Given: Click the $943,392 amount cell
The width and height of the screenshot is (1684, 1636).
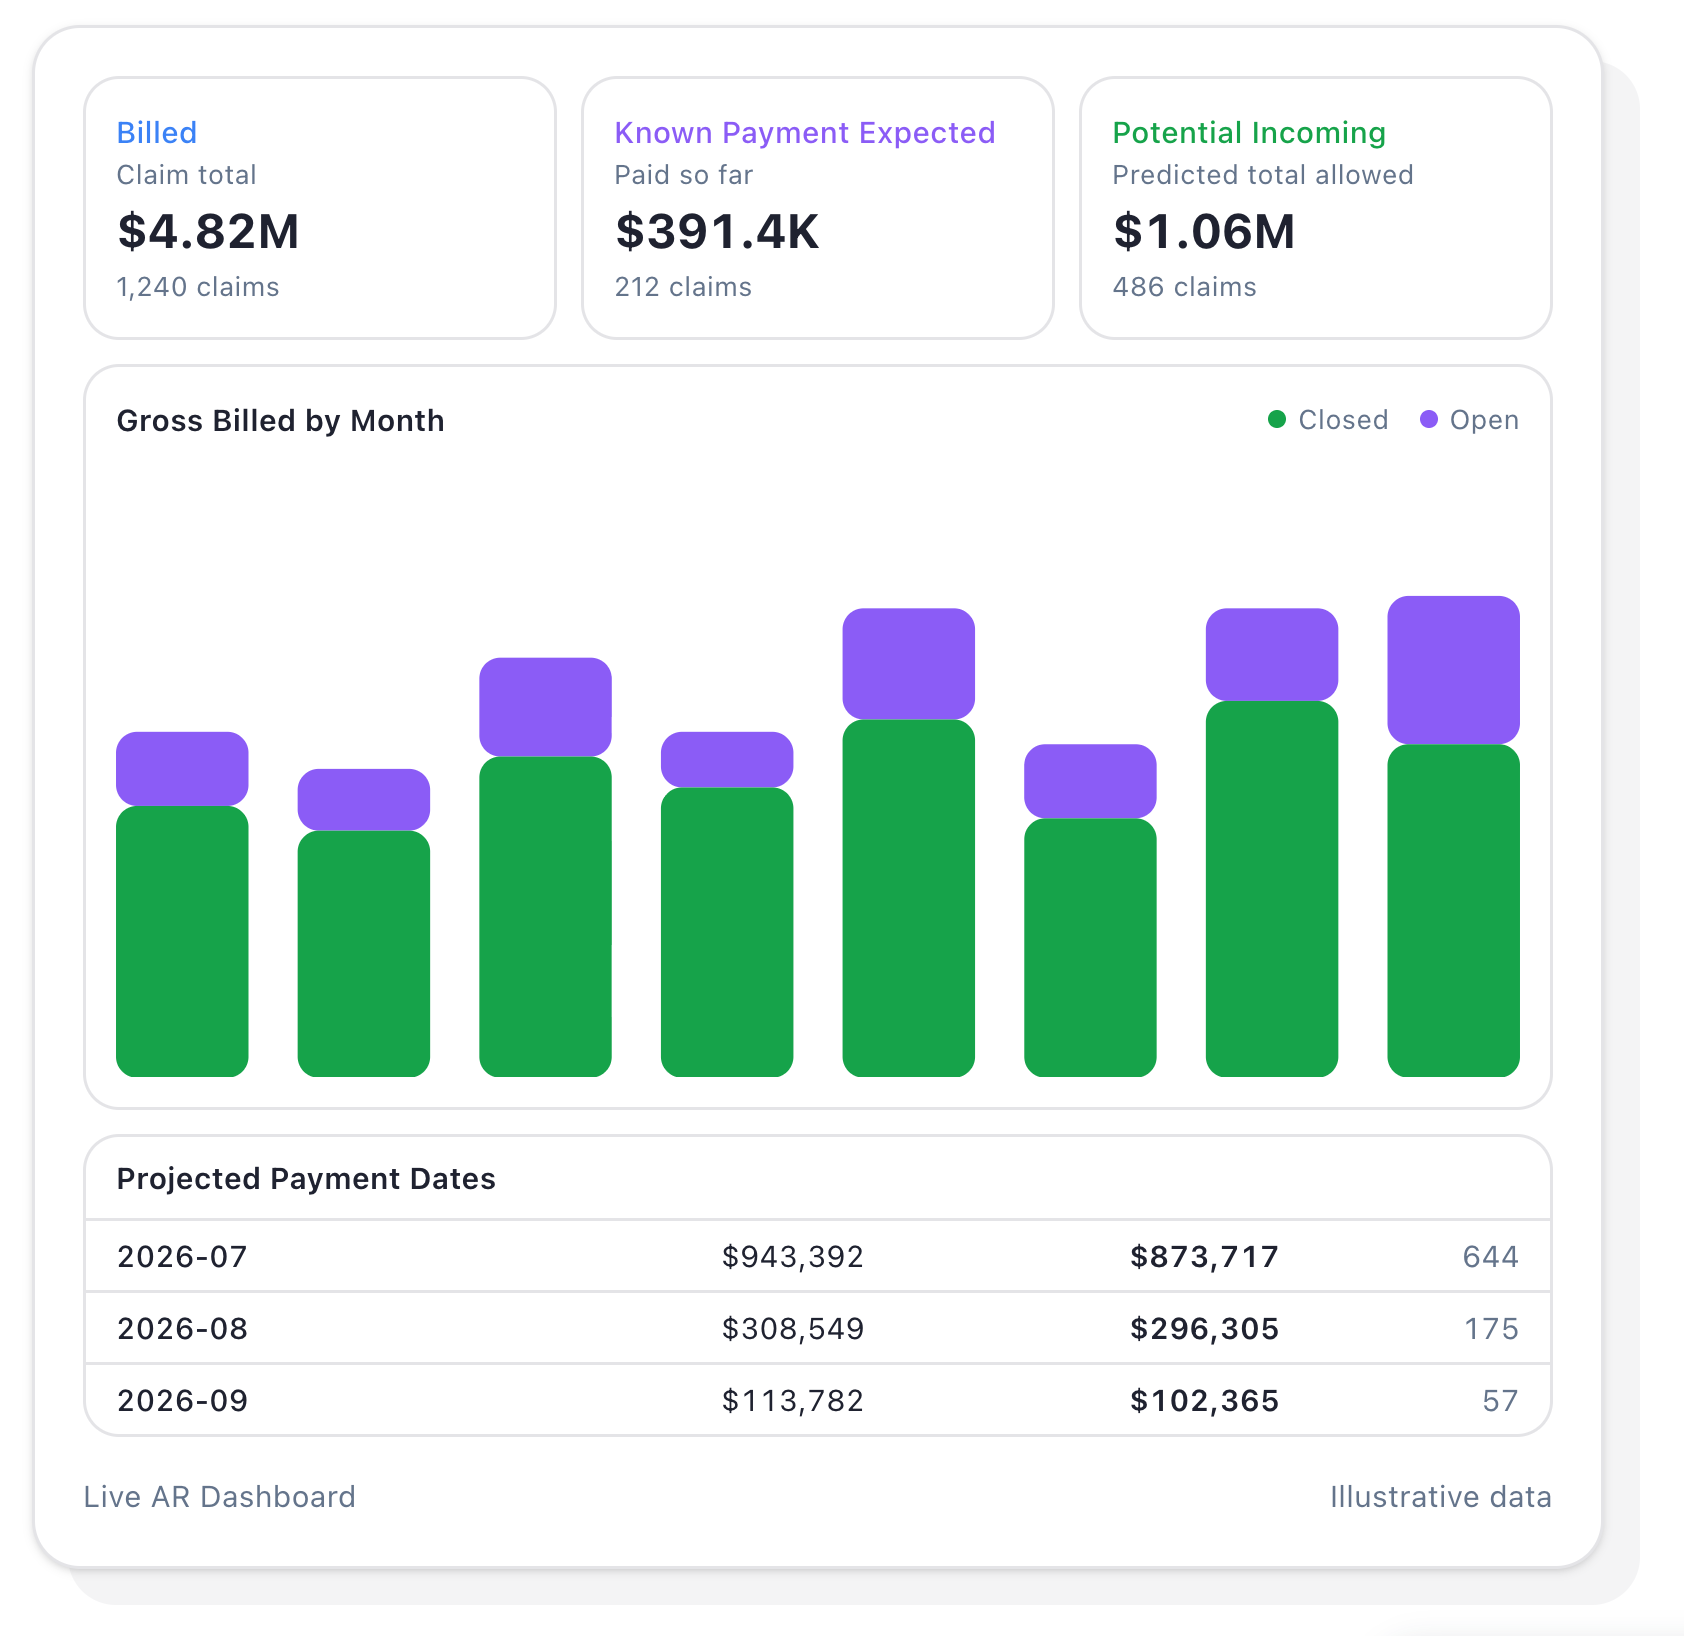Looking at the screenshot, I should (793, 1257).
